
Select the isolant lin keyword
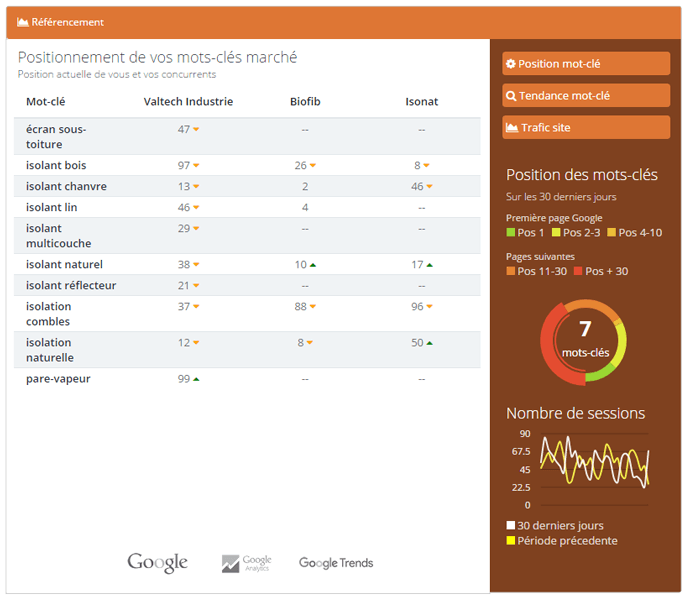click(51, 207)
